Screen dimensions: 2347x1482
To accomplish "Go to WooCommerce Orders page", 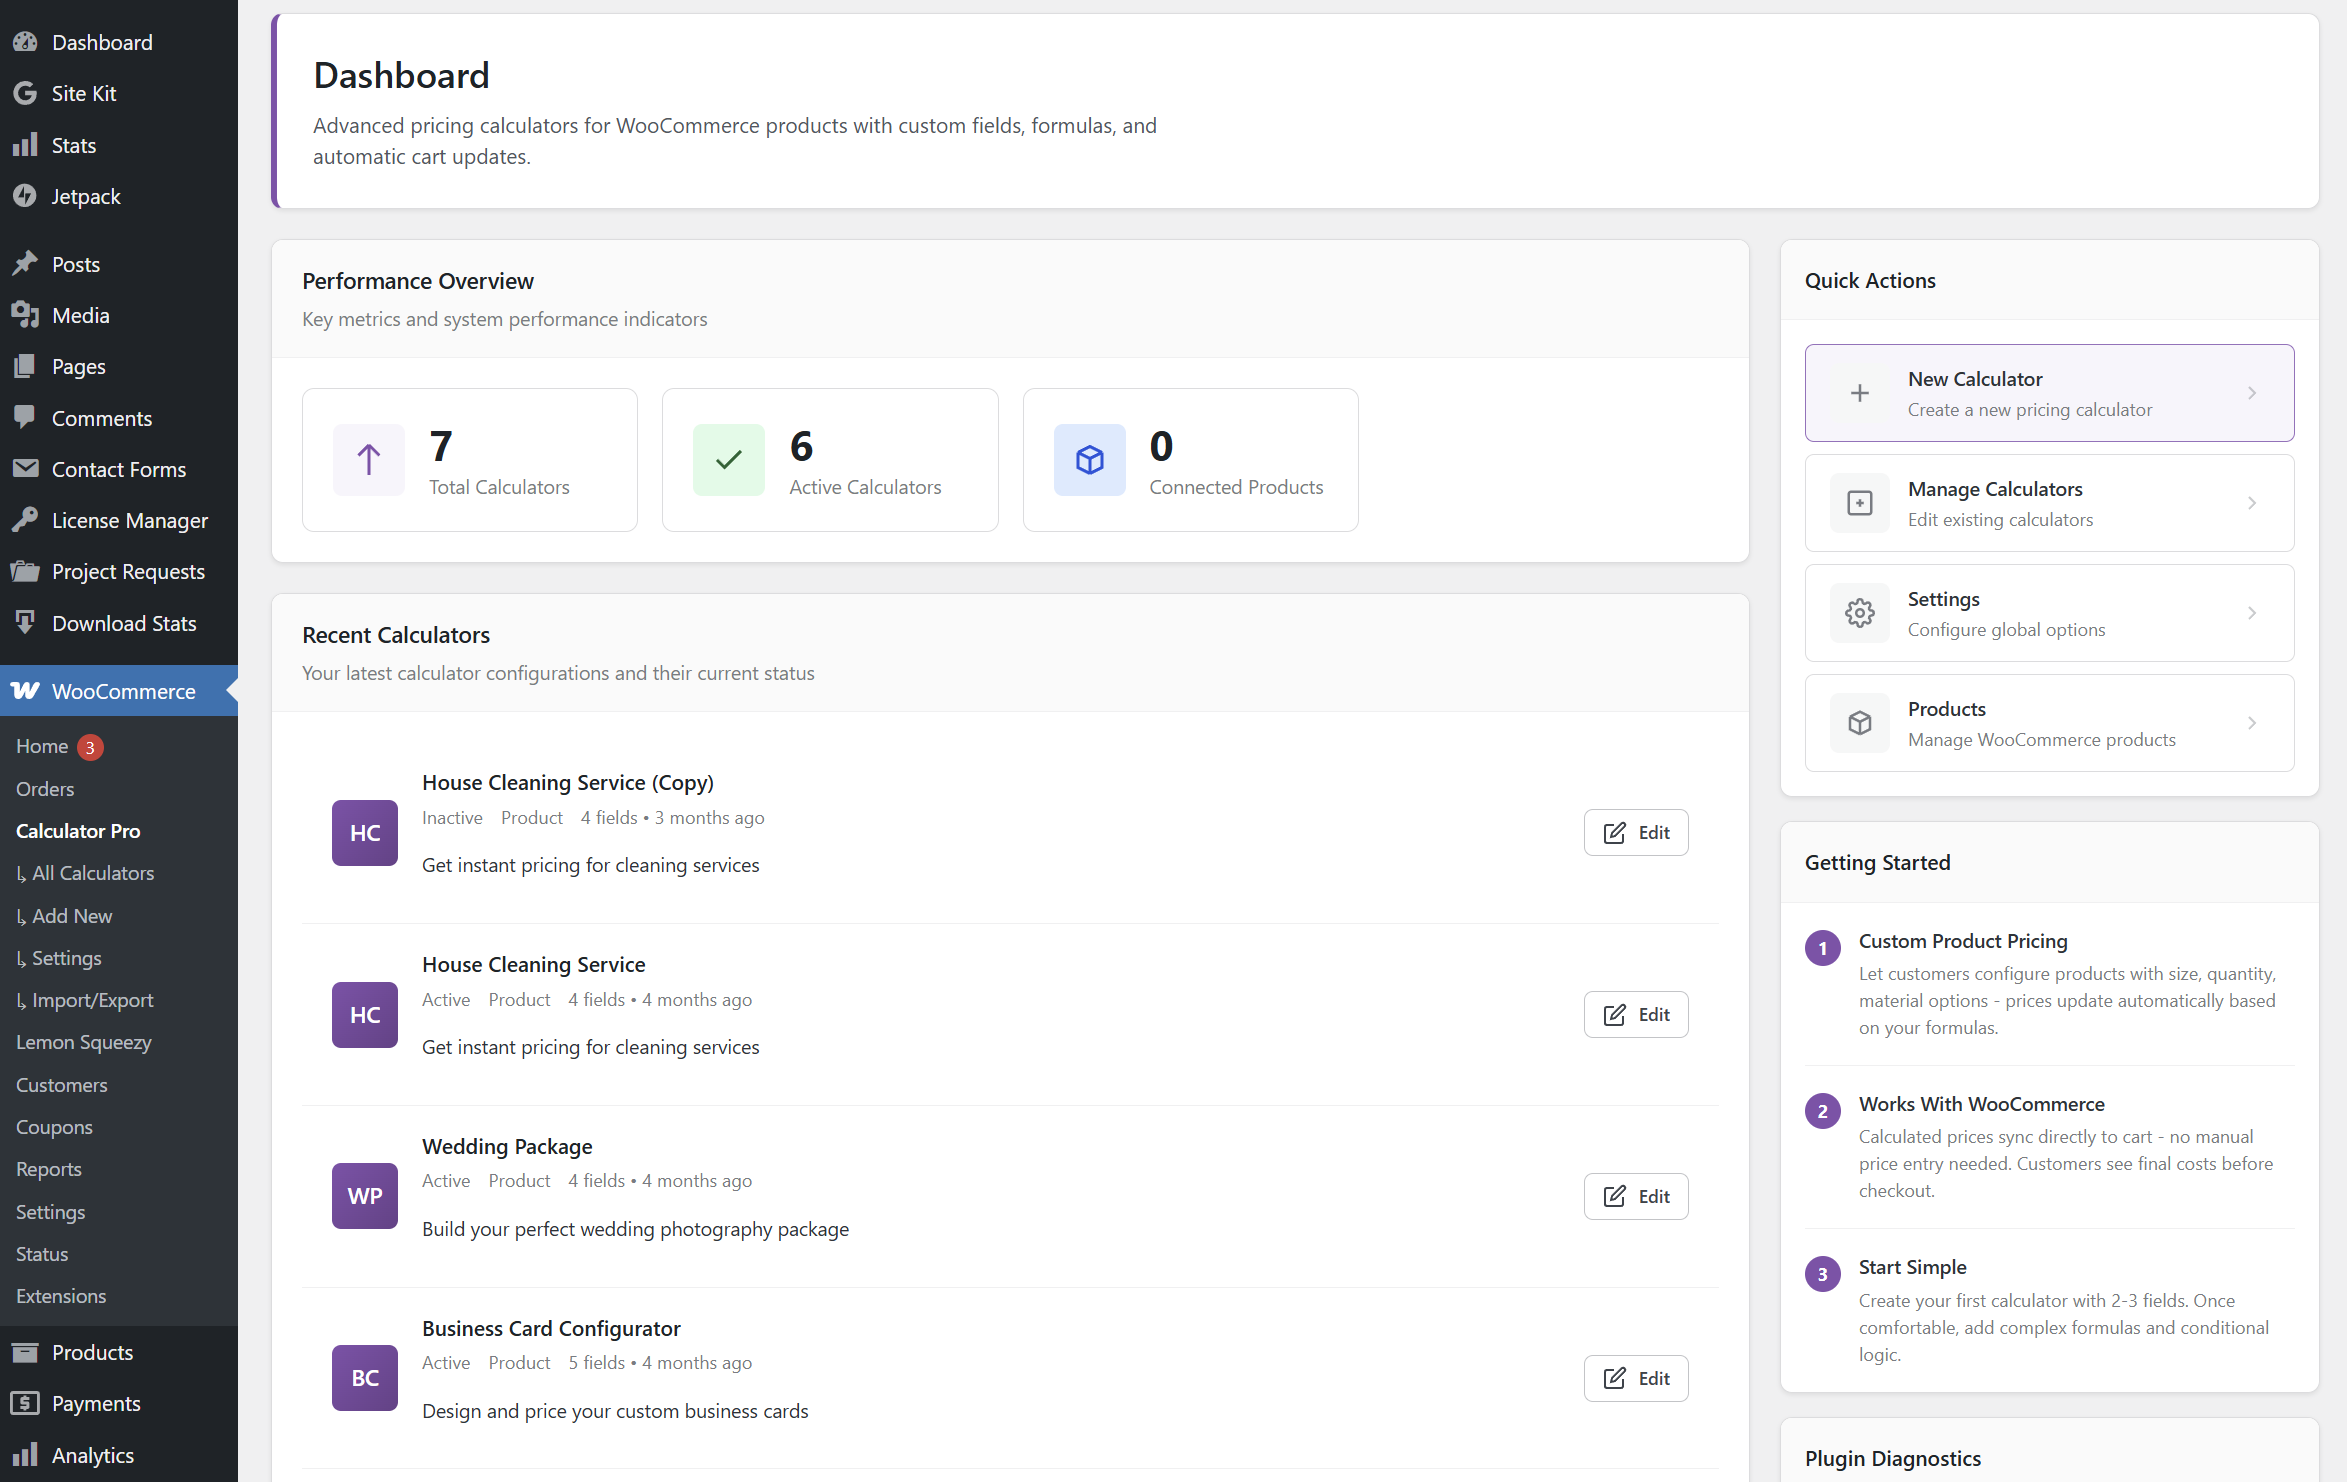I will coord(45,789).
